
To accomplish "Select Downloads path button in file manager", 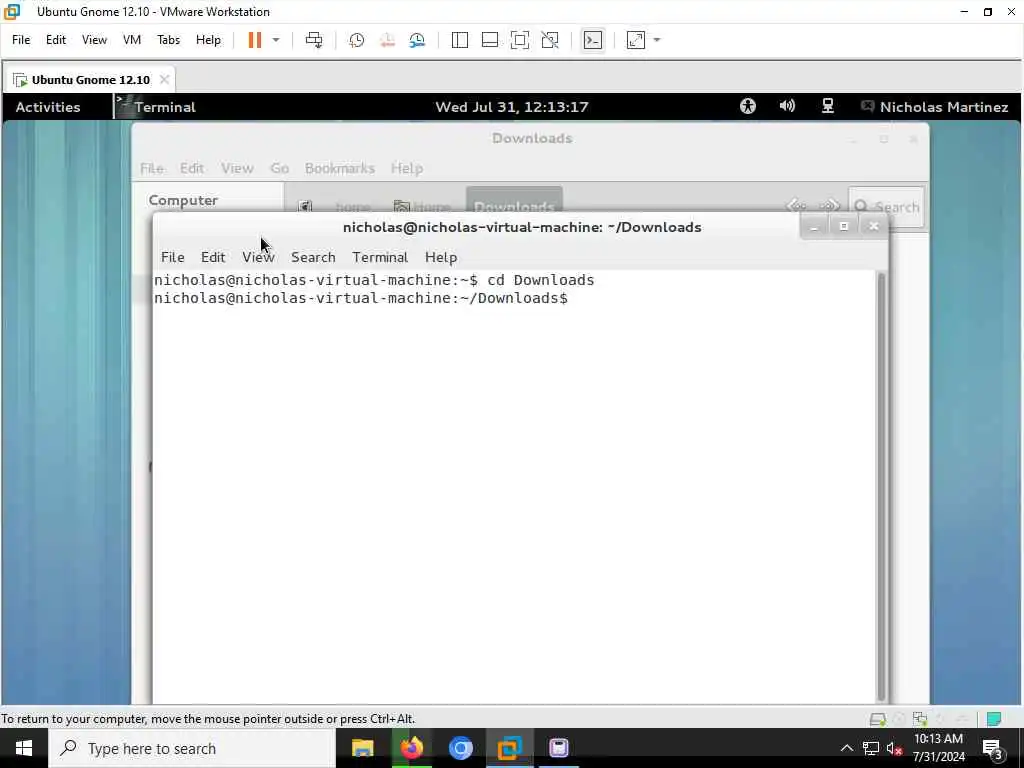I will 514,201.
